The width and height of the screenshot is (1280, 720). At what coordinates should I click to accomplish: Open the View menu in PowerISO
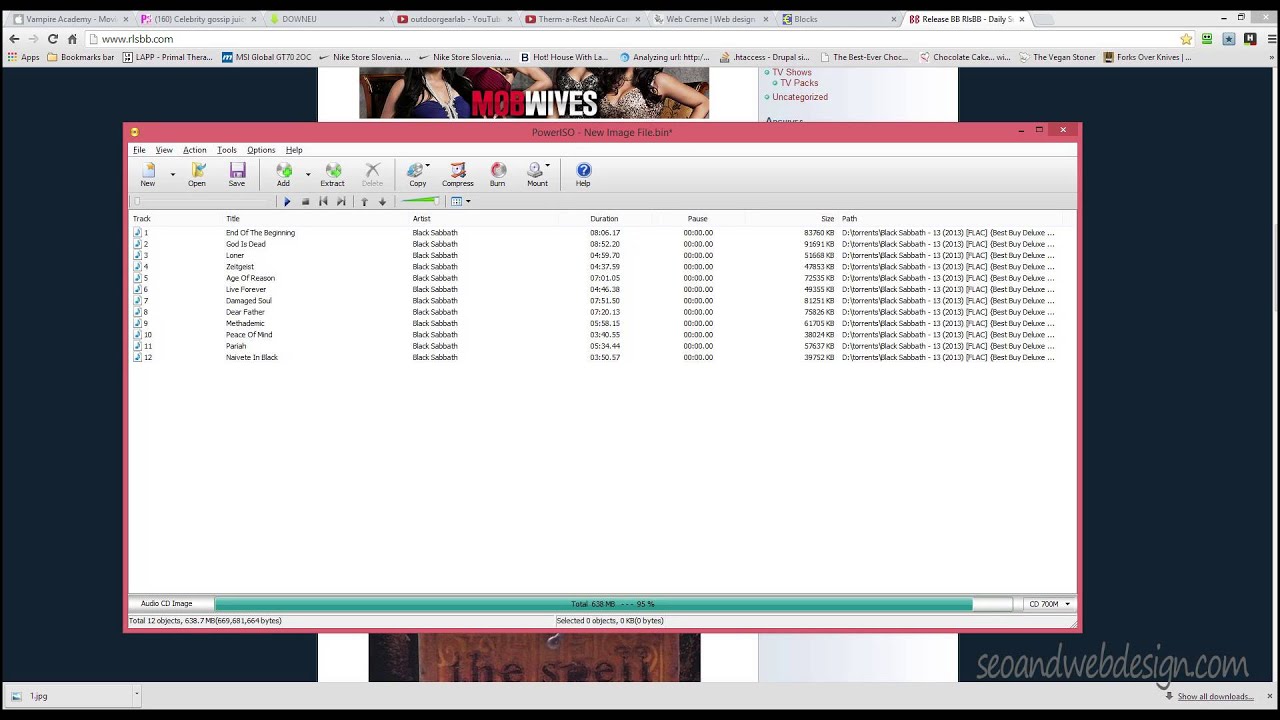[x=164, y=150]
